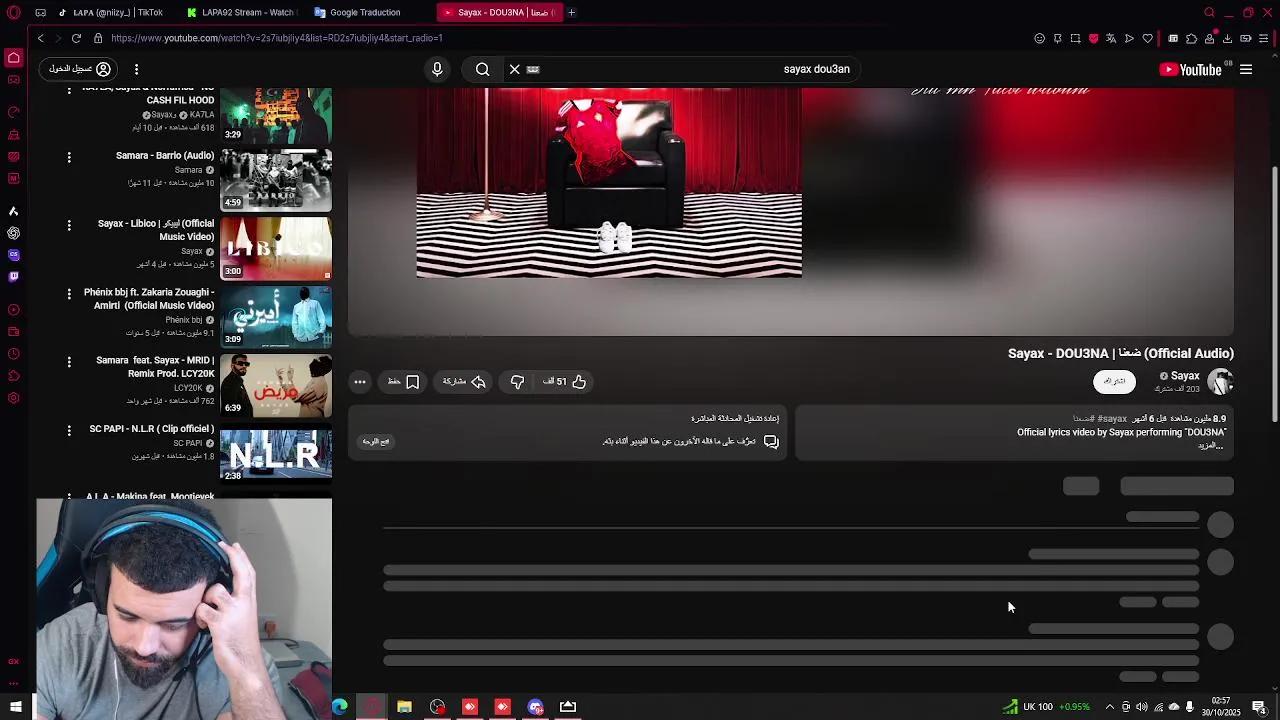Viewport: 1280px width, 720px height.
Task: Open options menu for Phénix bbj Amirti
Action: (69, 294)
